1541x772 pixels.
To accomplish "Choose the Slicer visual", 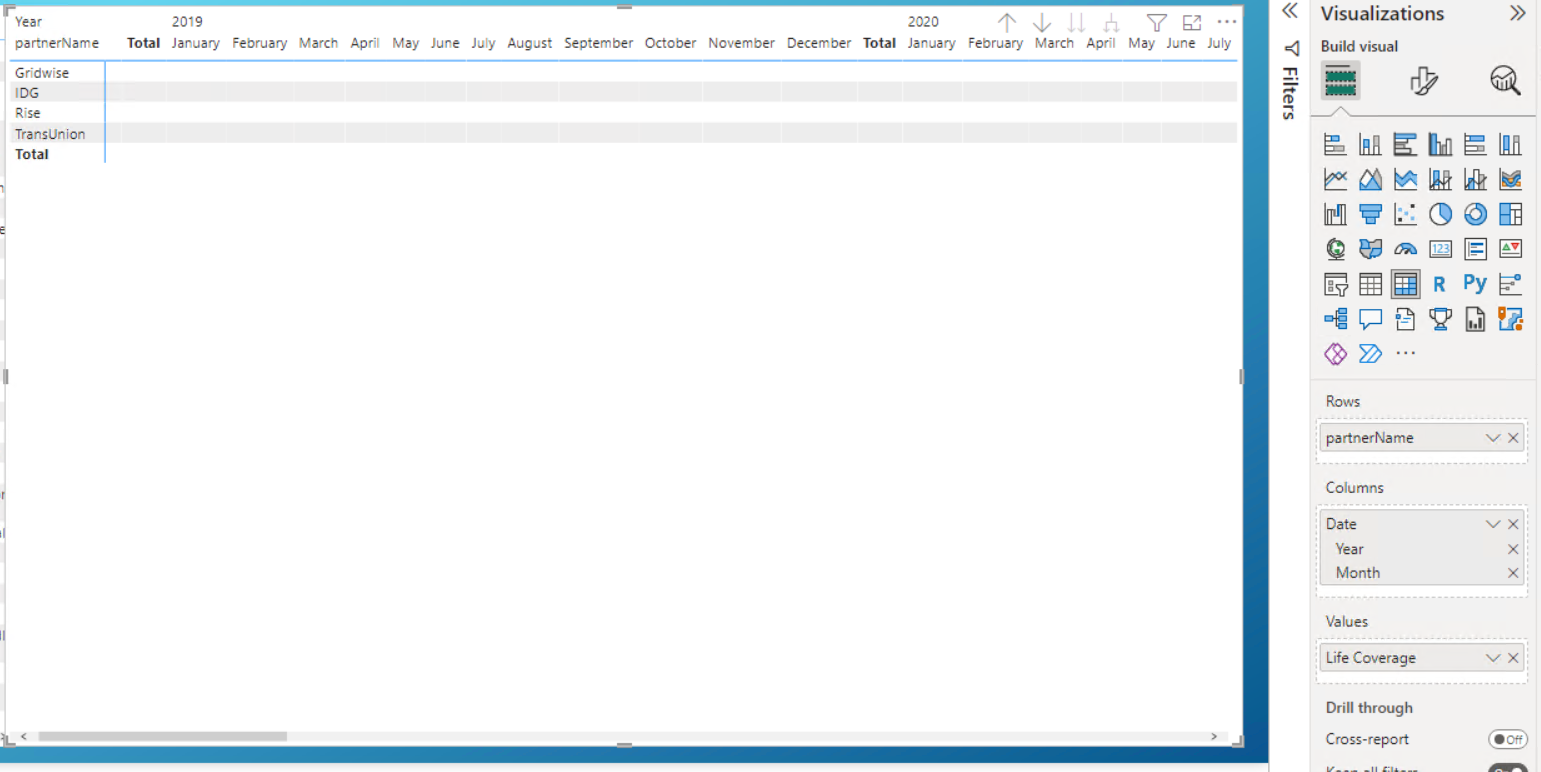I will click(1335, 284).
